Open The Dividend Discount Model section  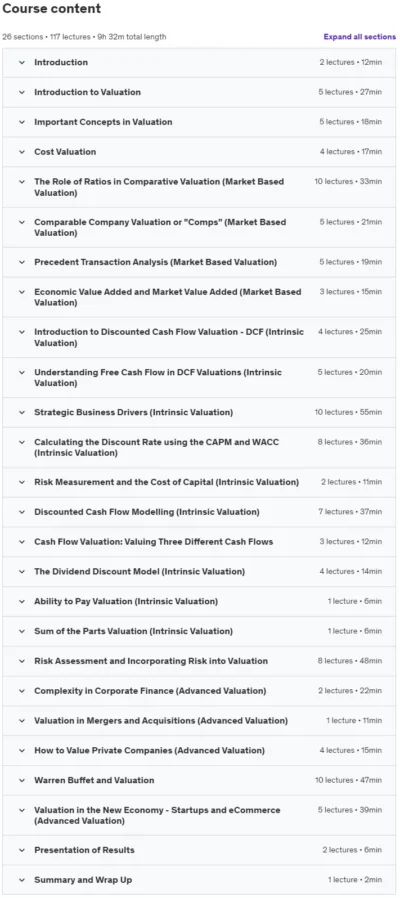[199, 572]
